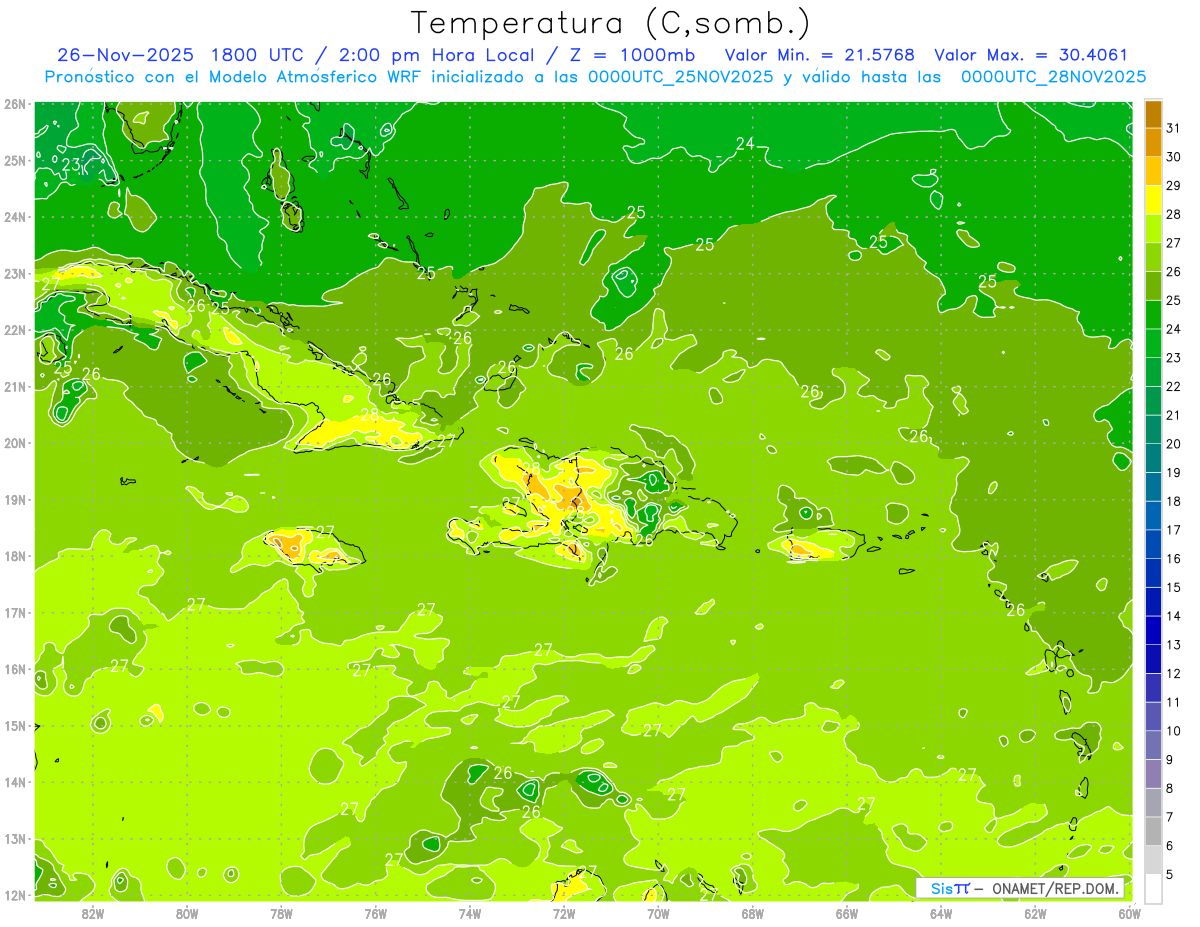This screenshot has width=1200, height=927.
Task: Click the '24' contour label on the map
Action: click(745, 144)
